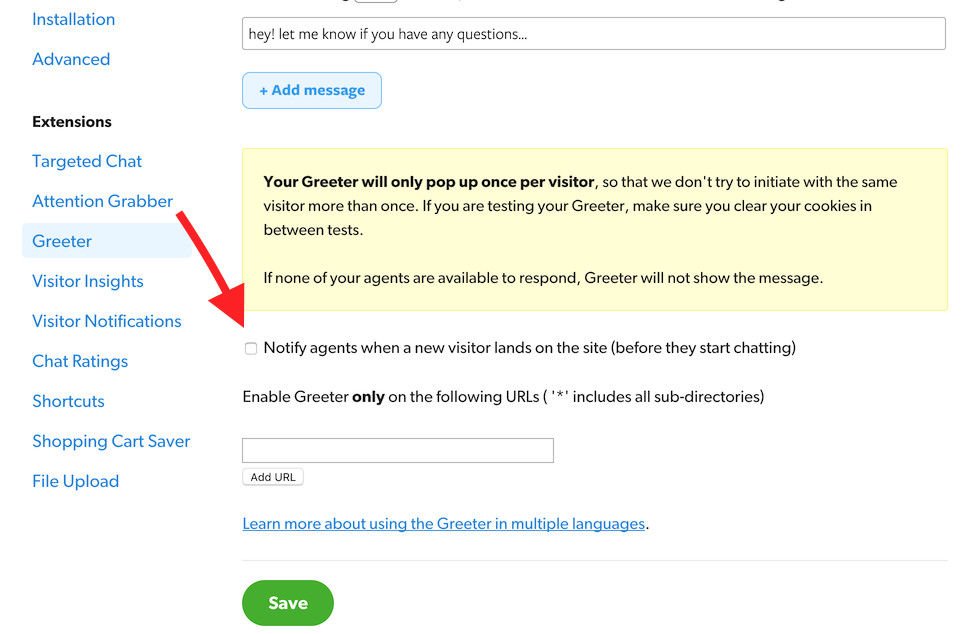The height and width of the screenshot is (634, 966).
Task: Enable notify agents on new visitor checkbox
Action: [x=251, y=349]
